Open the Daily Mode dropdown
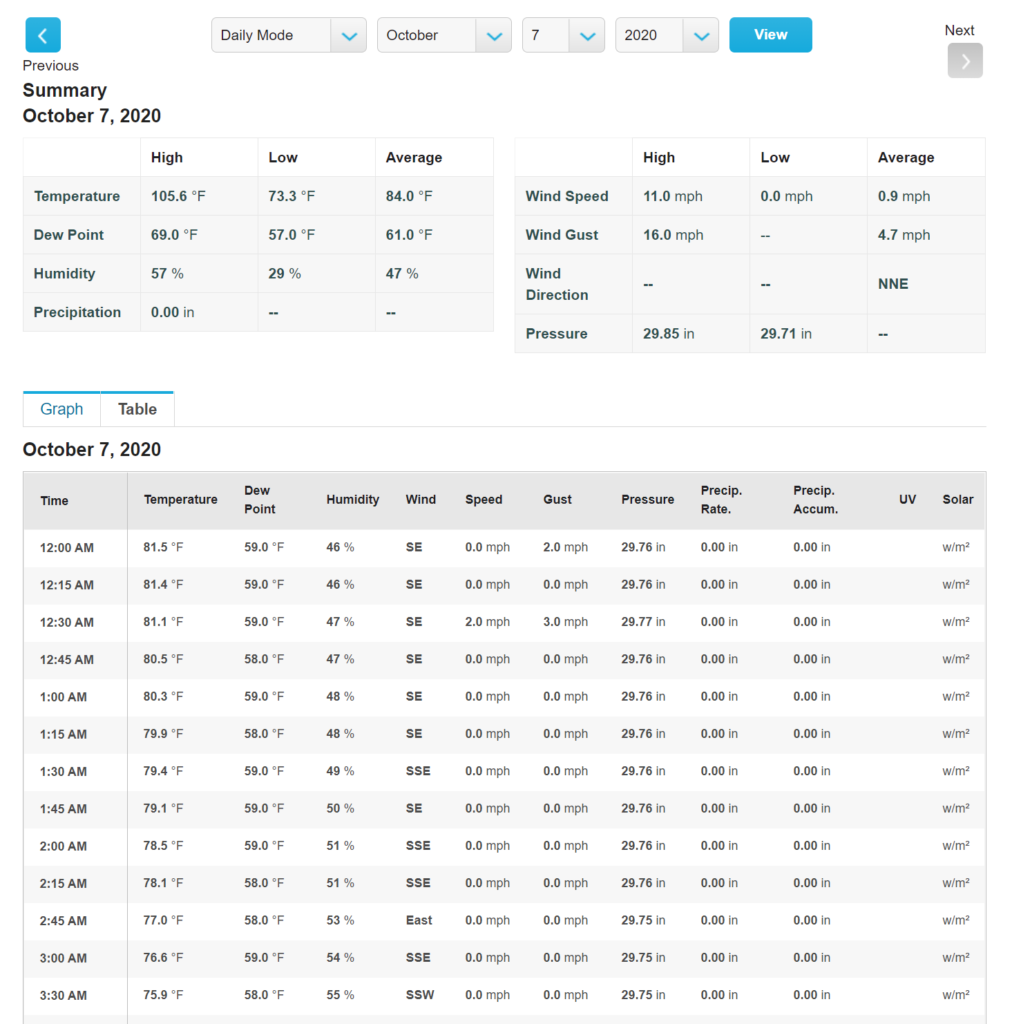This screenshot has height=1024, width=1012. (288, 35)
